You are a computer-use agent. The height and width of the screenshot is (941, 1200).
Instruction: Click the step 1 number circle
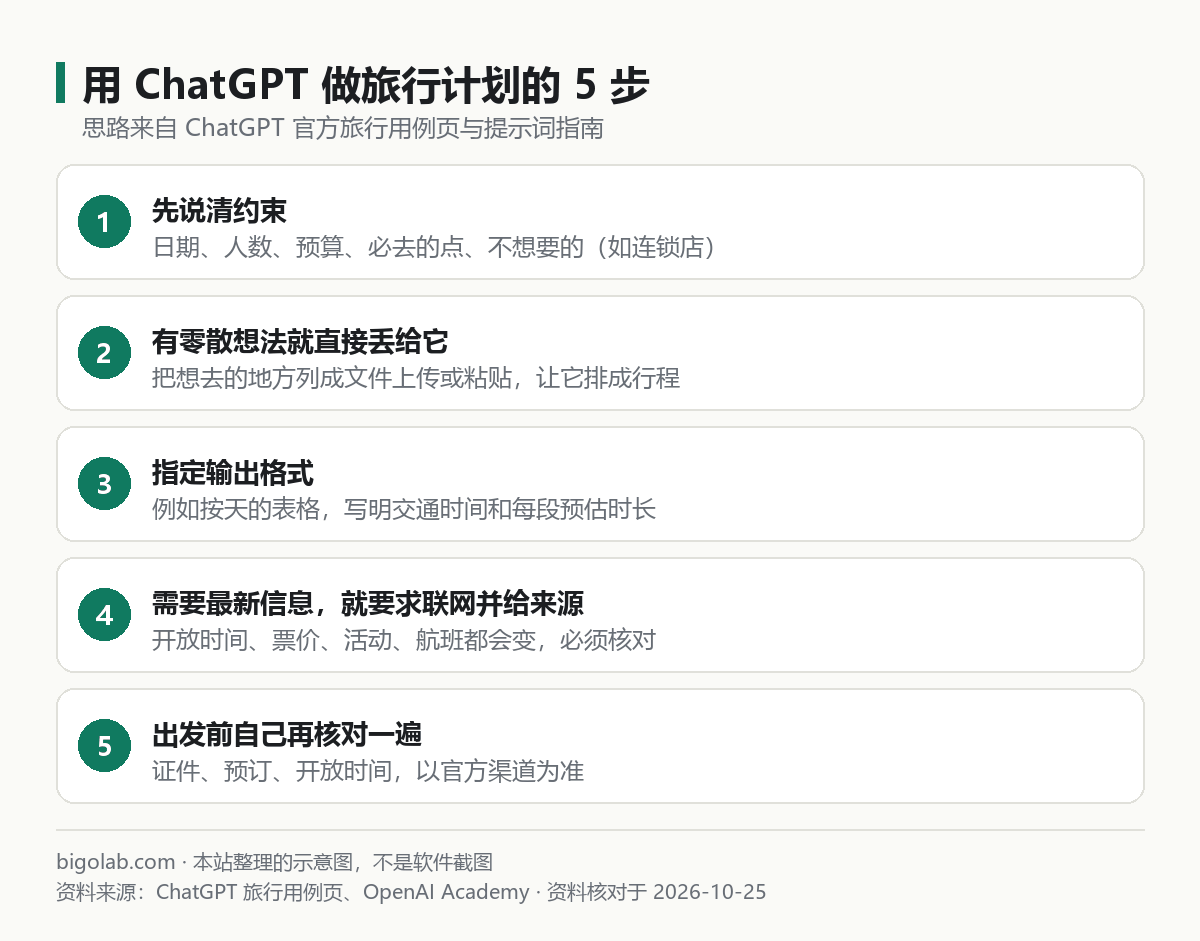[105, 222]
